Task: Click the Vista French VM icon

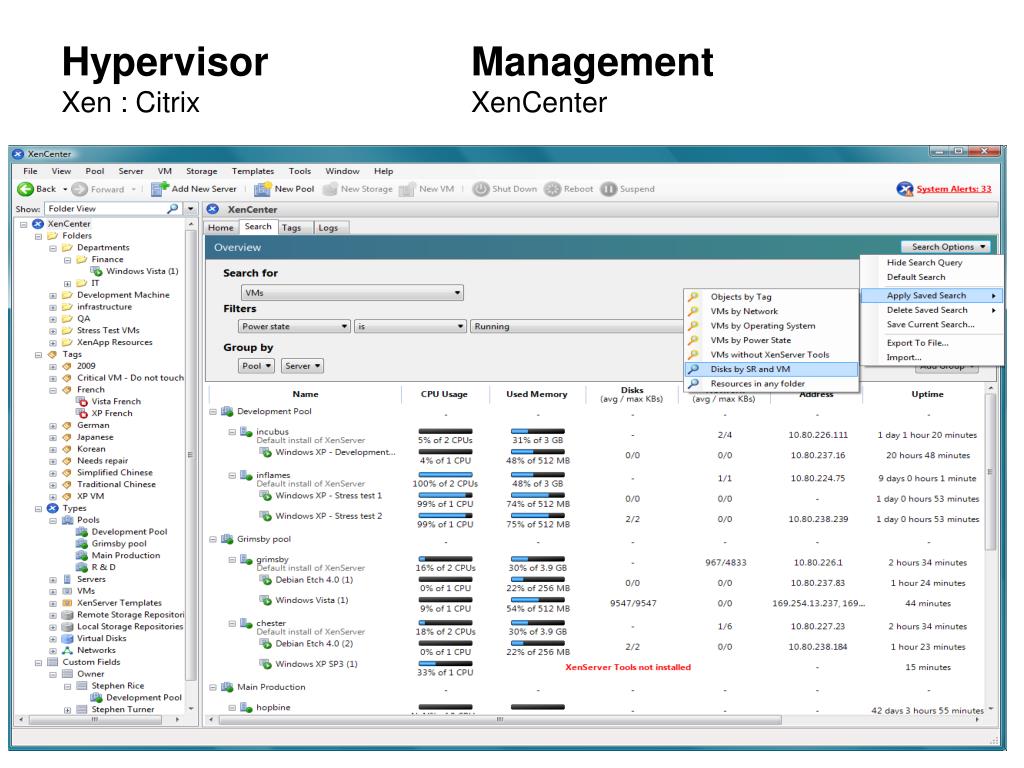Action: (82, 402)
